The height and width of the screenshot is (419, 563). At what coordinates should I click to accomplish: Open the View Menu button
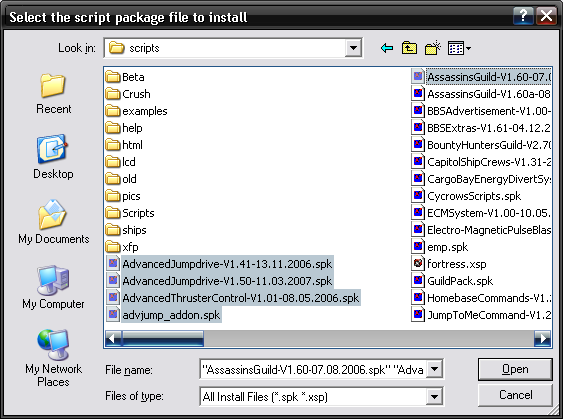coord(459,48)
